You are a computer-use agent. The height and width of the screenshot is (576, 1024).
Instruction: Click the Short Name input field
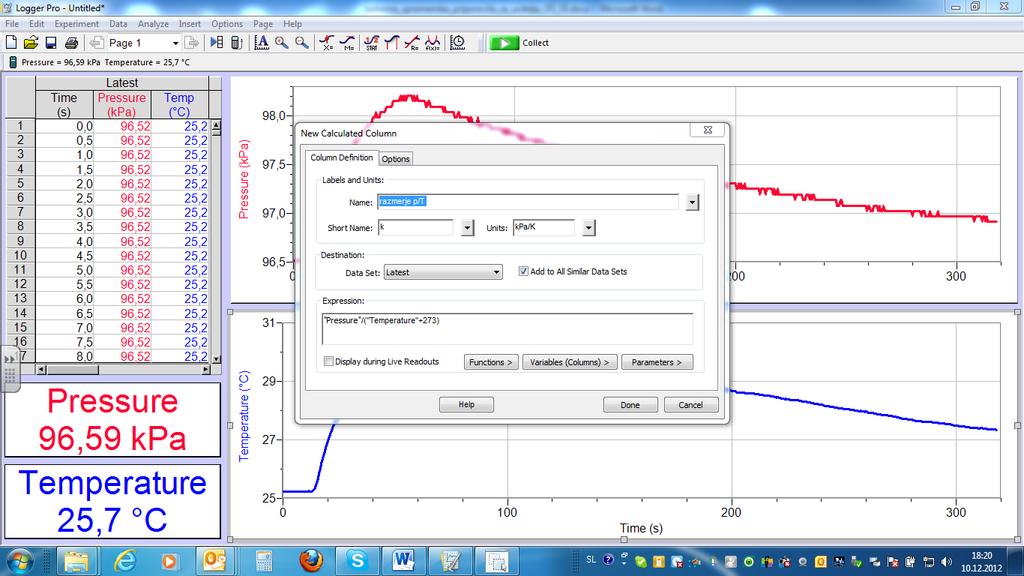(x=415, y=227)
